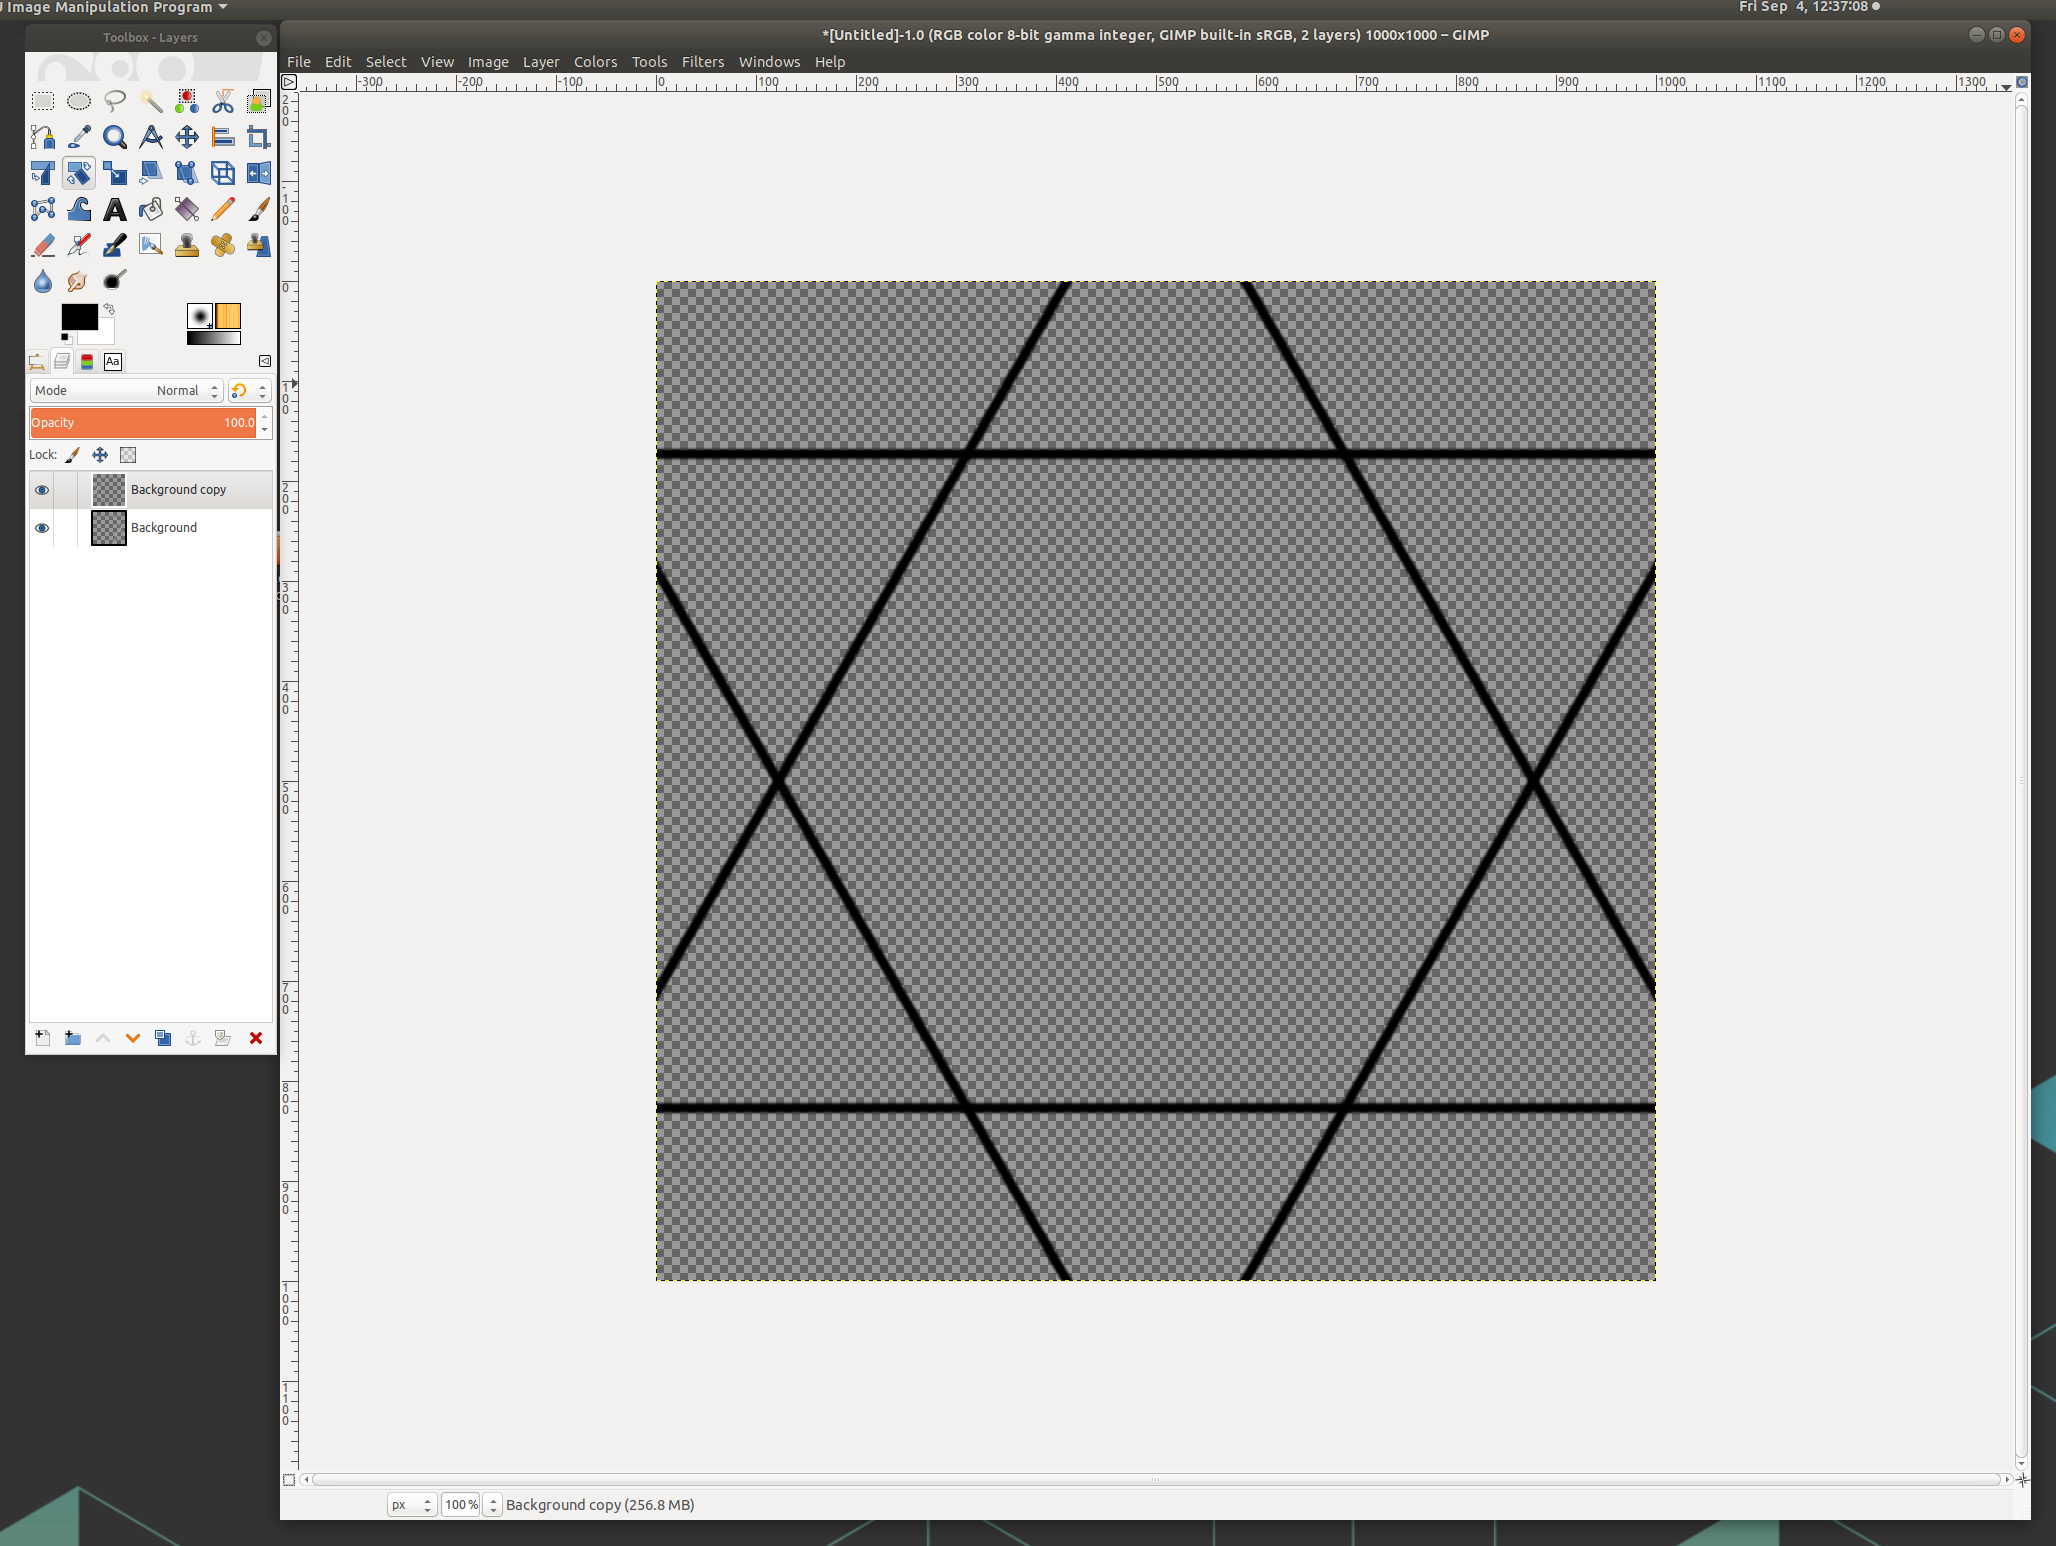Click the foreground color swatch
Viewport: 2056px width, 1546px height.
point(79,317)
